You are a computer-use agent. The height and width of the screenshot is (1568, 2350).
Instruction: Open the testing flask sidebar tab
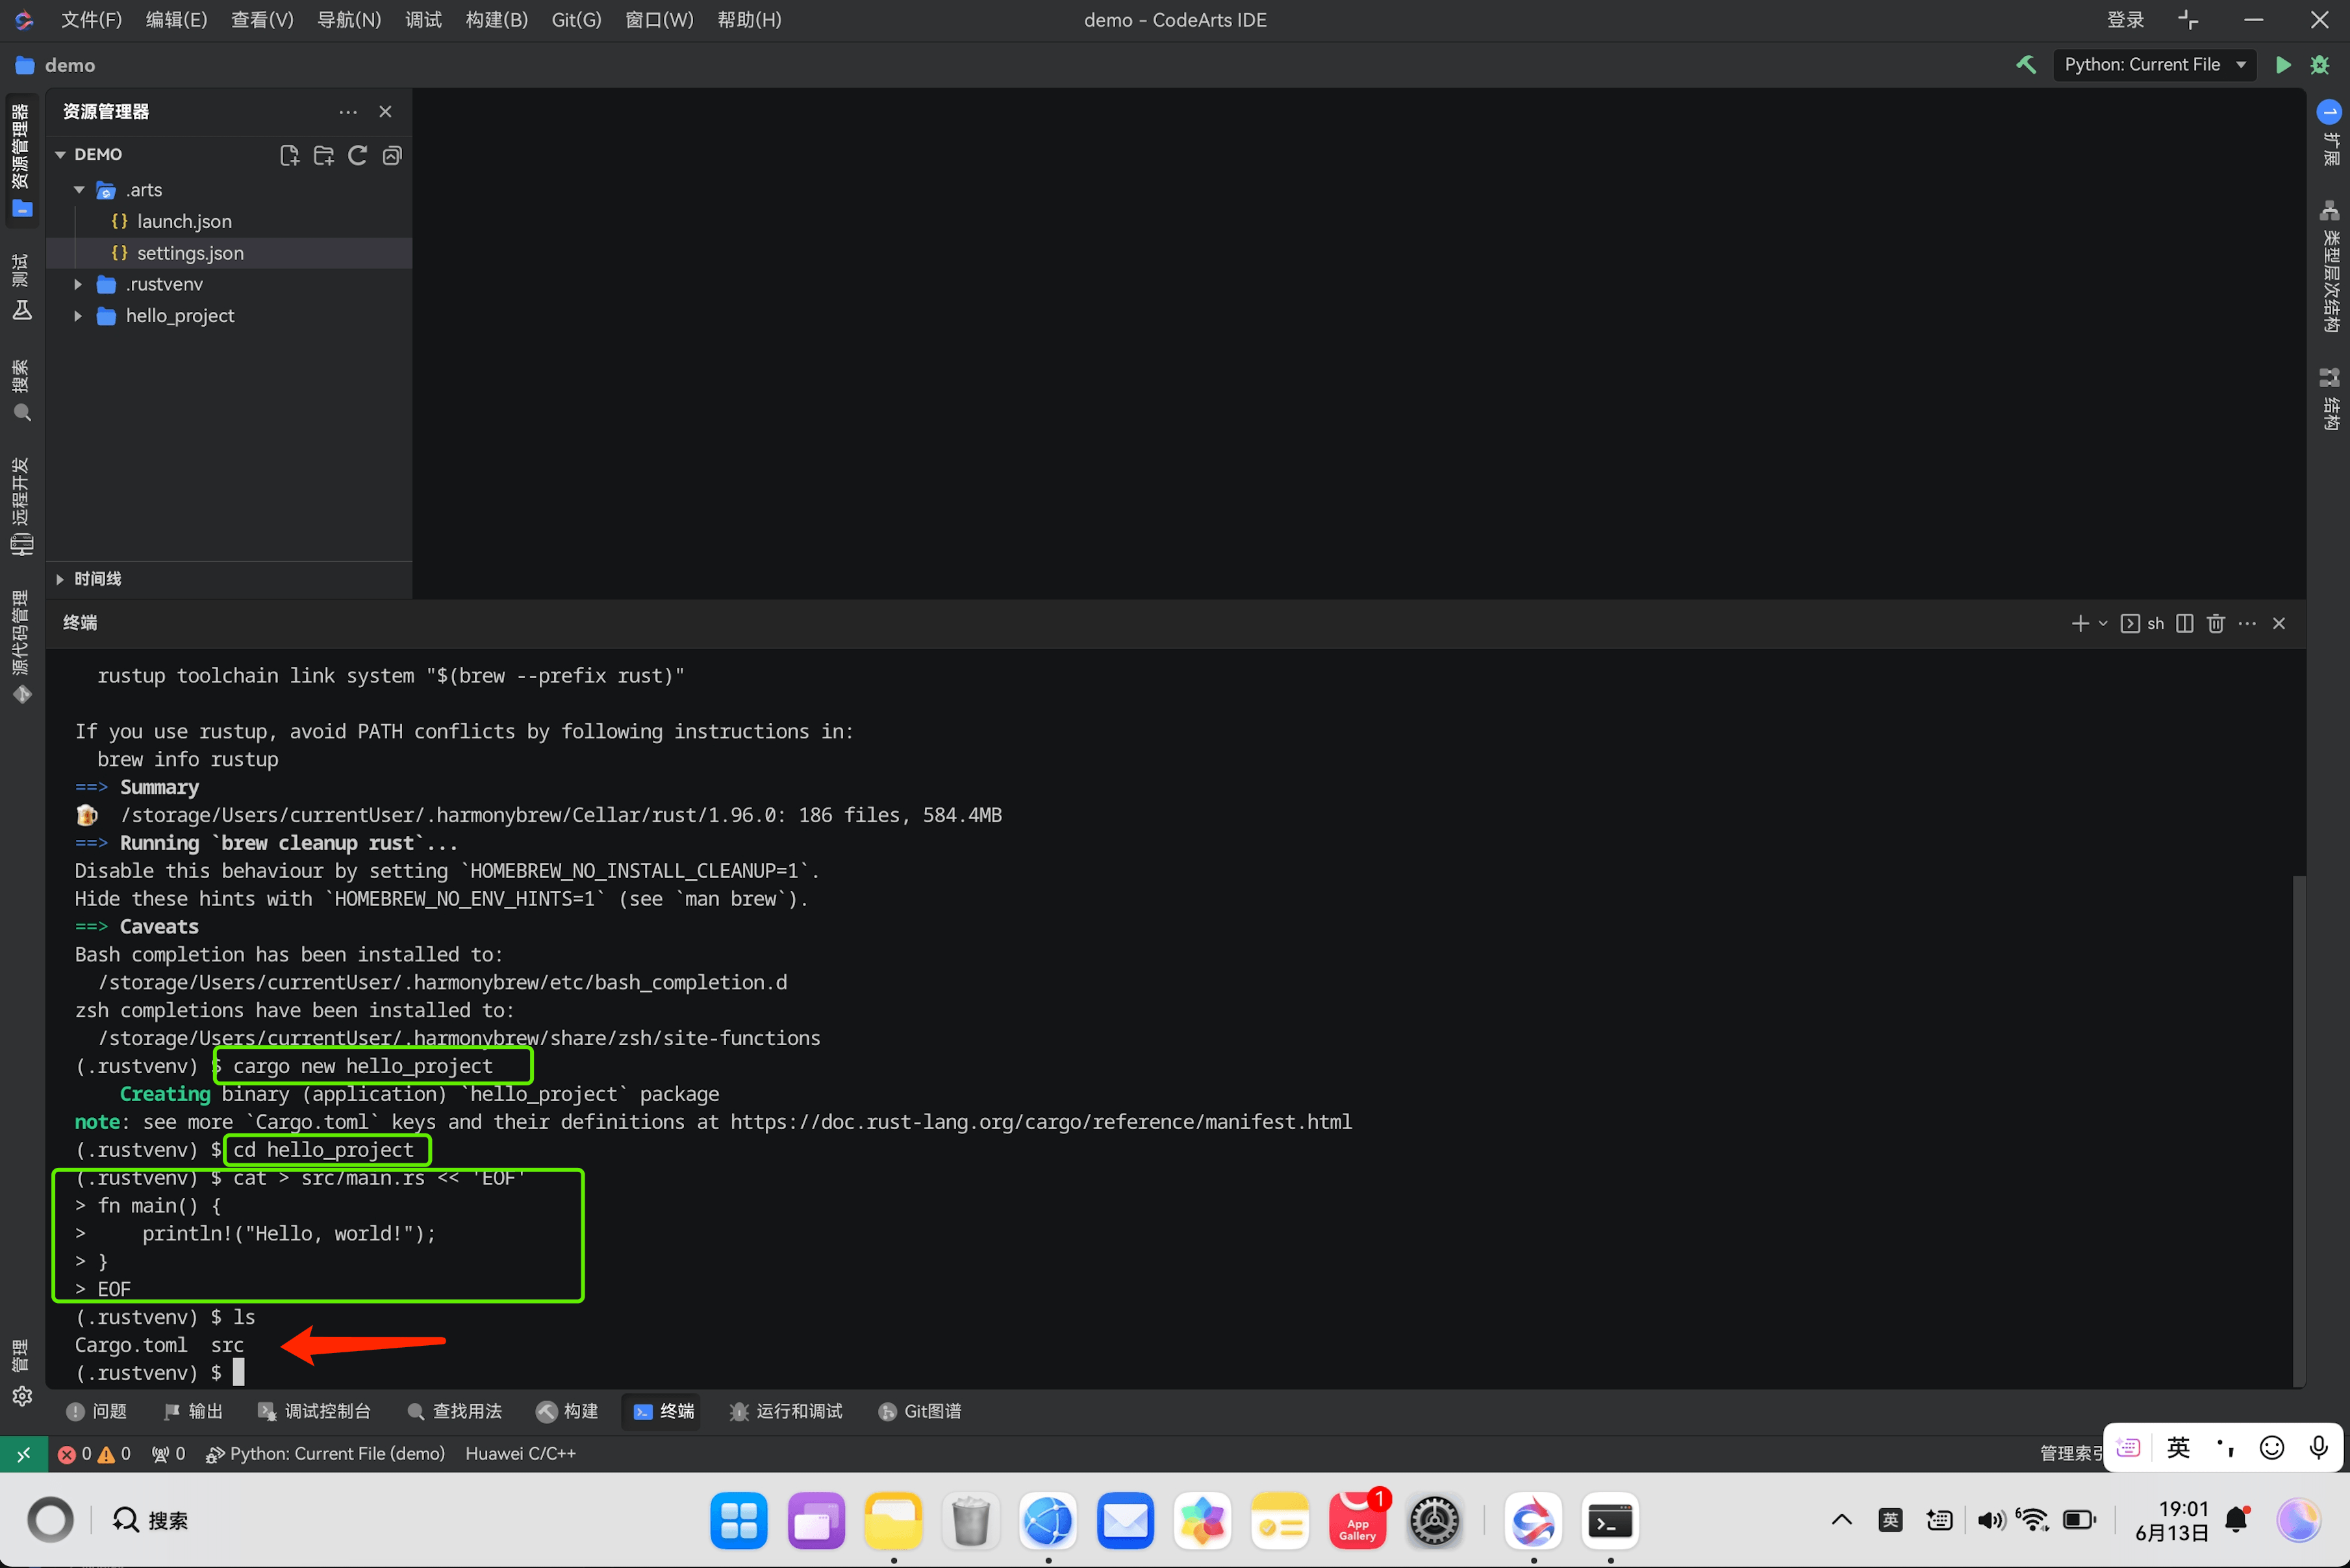coord(21,287)
